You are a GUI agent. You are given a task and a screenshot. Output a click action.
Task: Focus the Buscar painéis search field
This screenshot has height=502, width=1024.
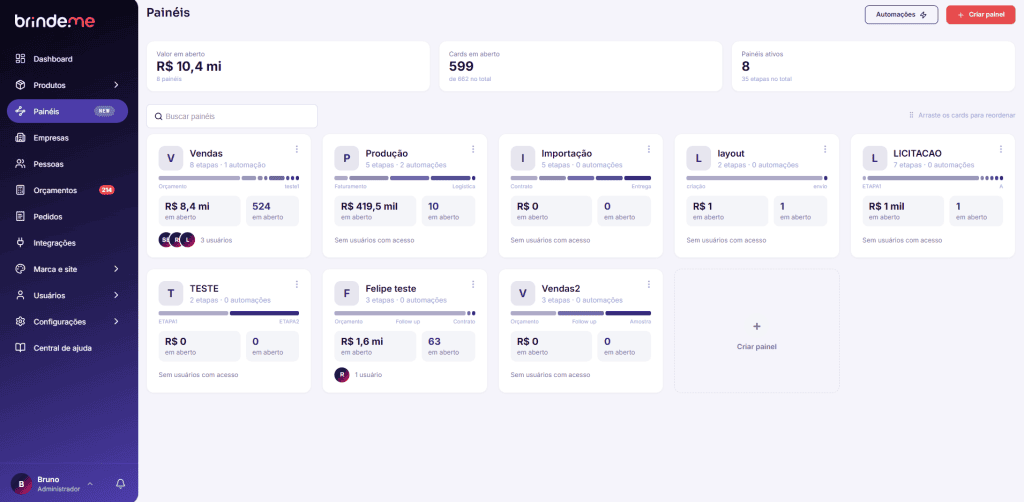[x=232, y=116]
